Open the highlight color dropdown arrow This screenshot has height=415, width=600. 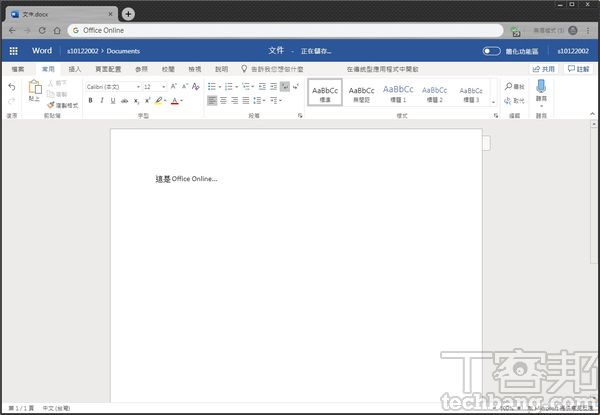(x=165, y=101)
